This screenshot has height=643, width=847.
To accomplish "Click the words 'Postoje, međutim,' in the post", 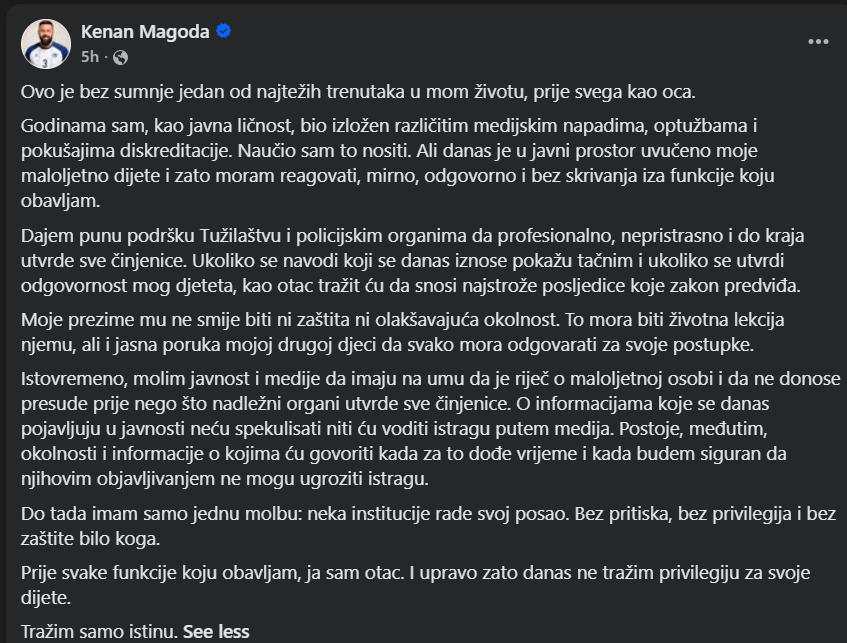I will click(693, 428).
